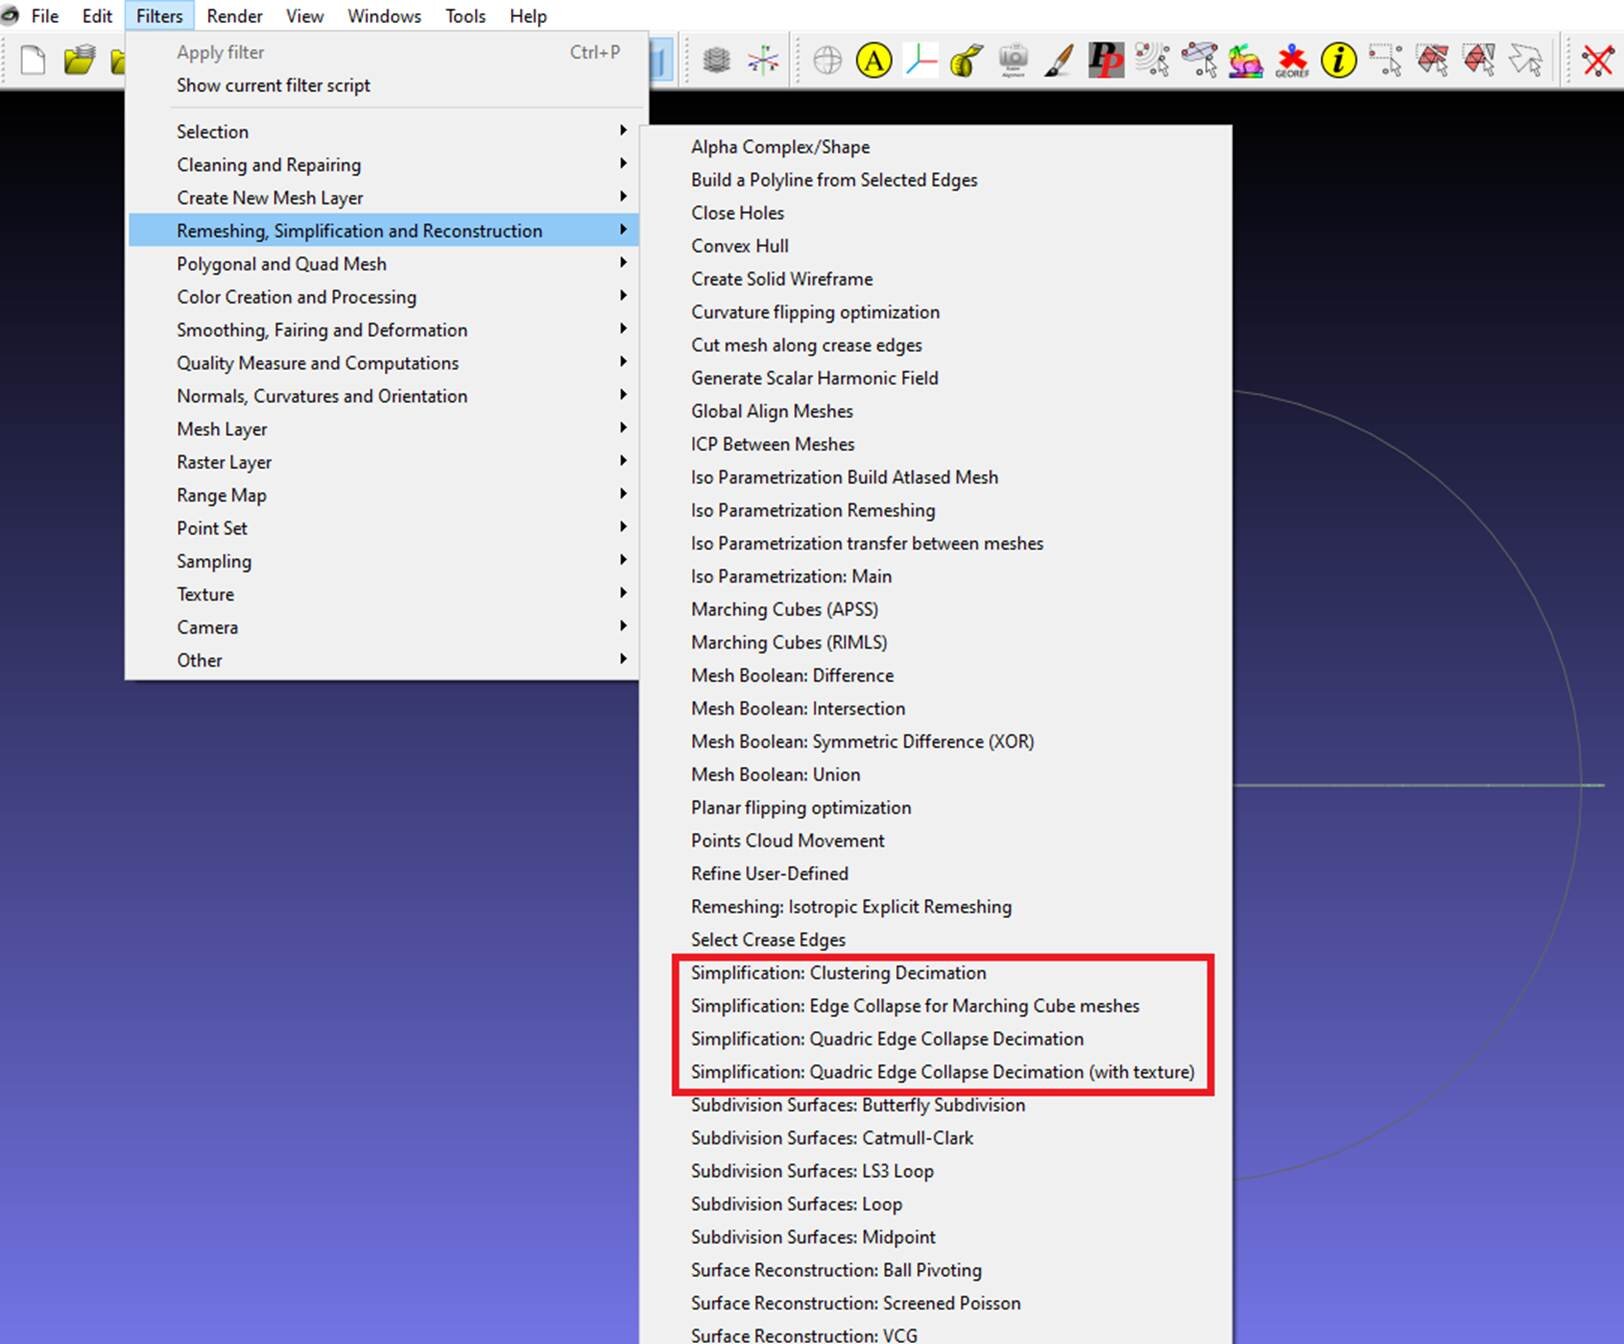The image size is (1624, 1344).
Task: Select Close Holes filter
Action: [x=737, y=213]
